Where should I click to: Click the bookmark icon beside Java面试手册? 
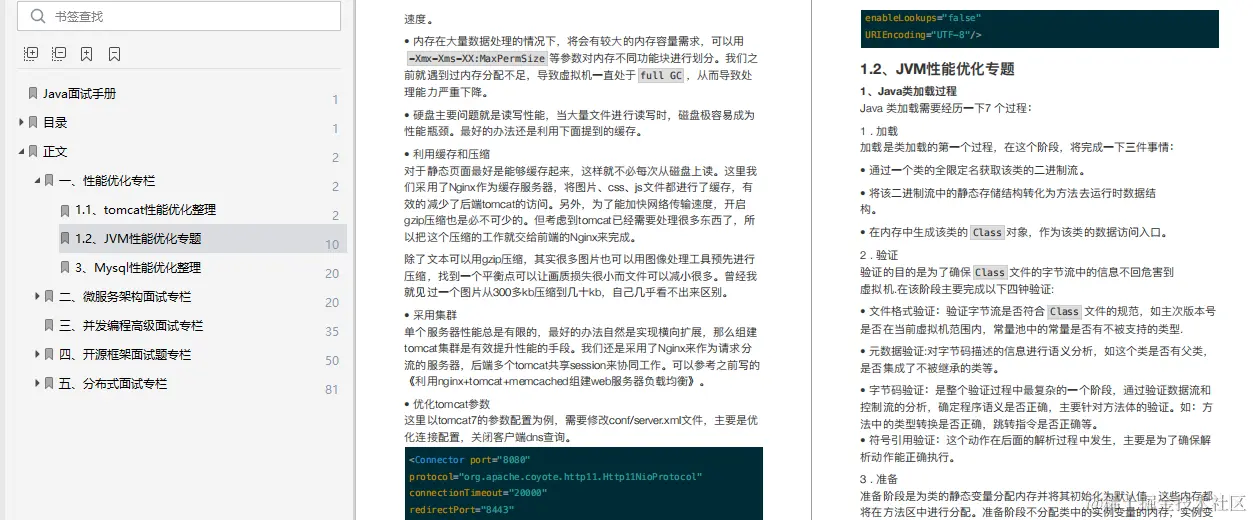(x=34, y=94)
